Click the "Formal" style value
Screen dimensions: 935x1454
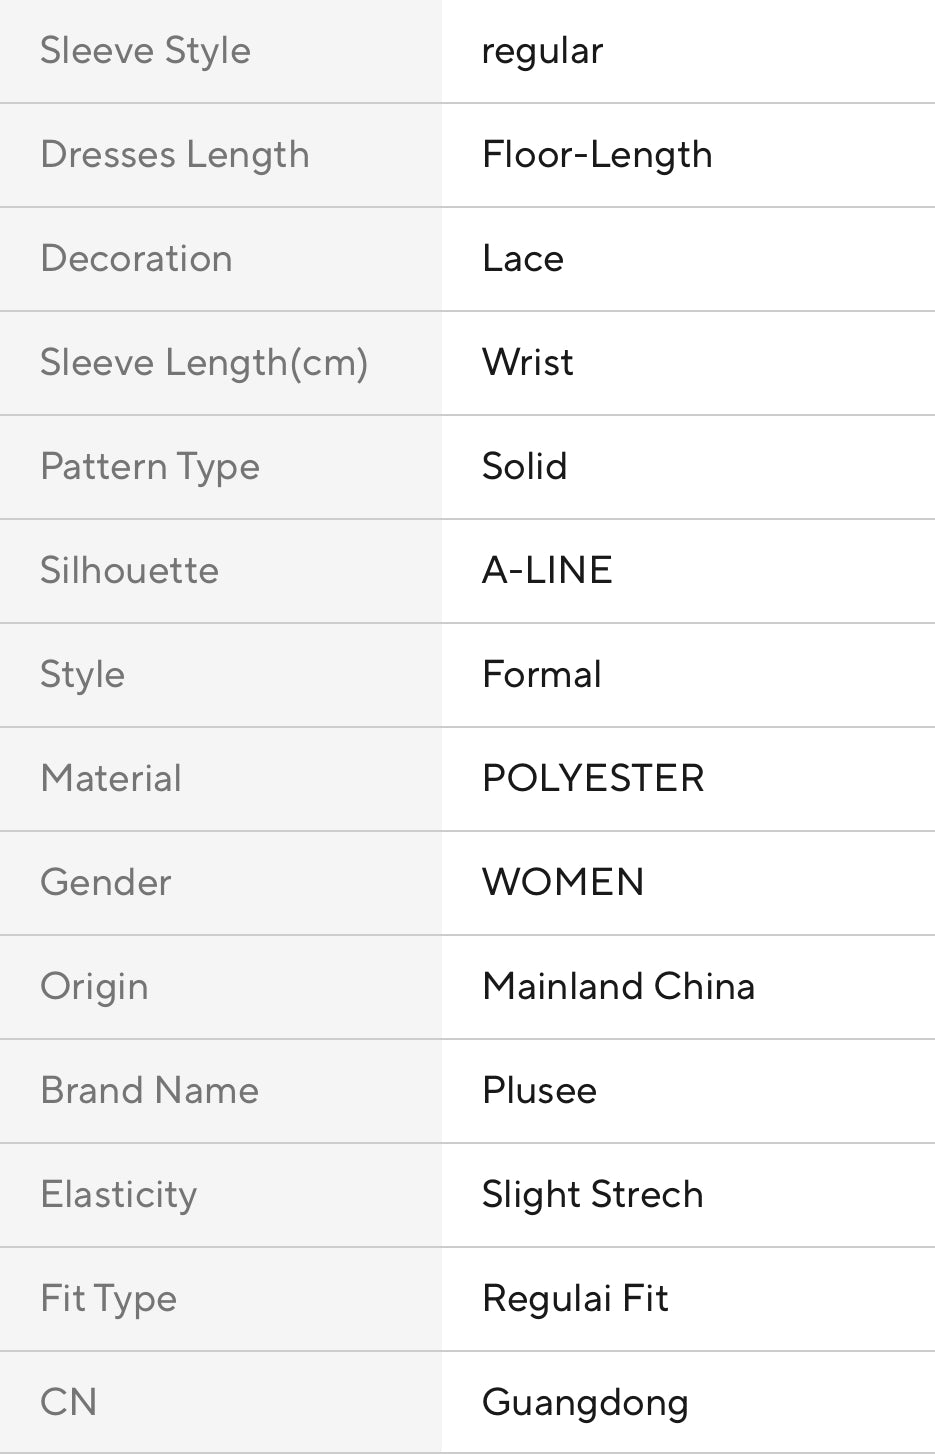click(x=542, y=675)
